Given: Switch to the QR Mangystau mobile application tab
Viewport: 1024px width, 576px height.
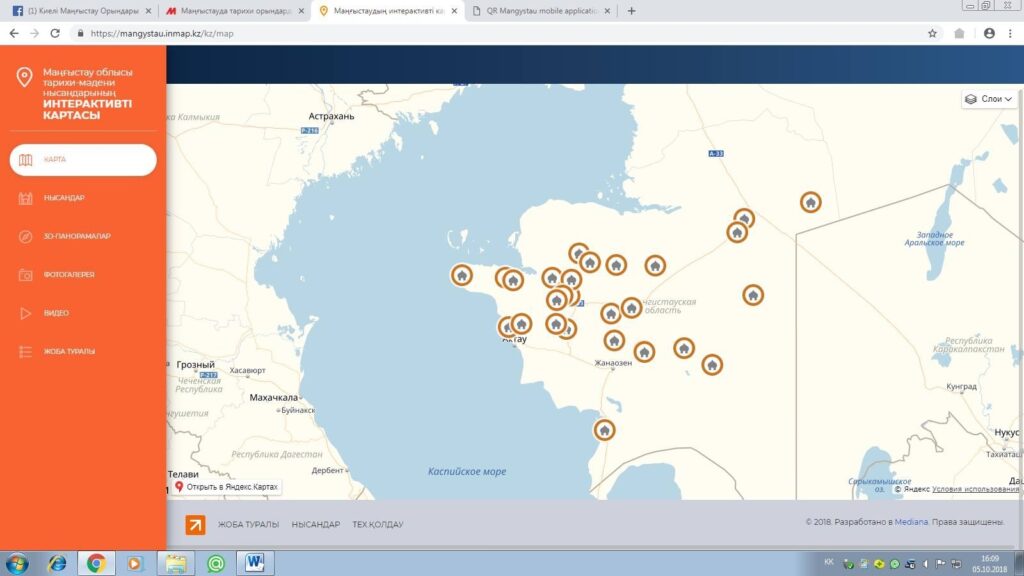Looking at the screenshot, I should [541, 11].
